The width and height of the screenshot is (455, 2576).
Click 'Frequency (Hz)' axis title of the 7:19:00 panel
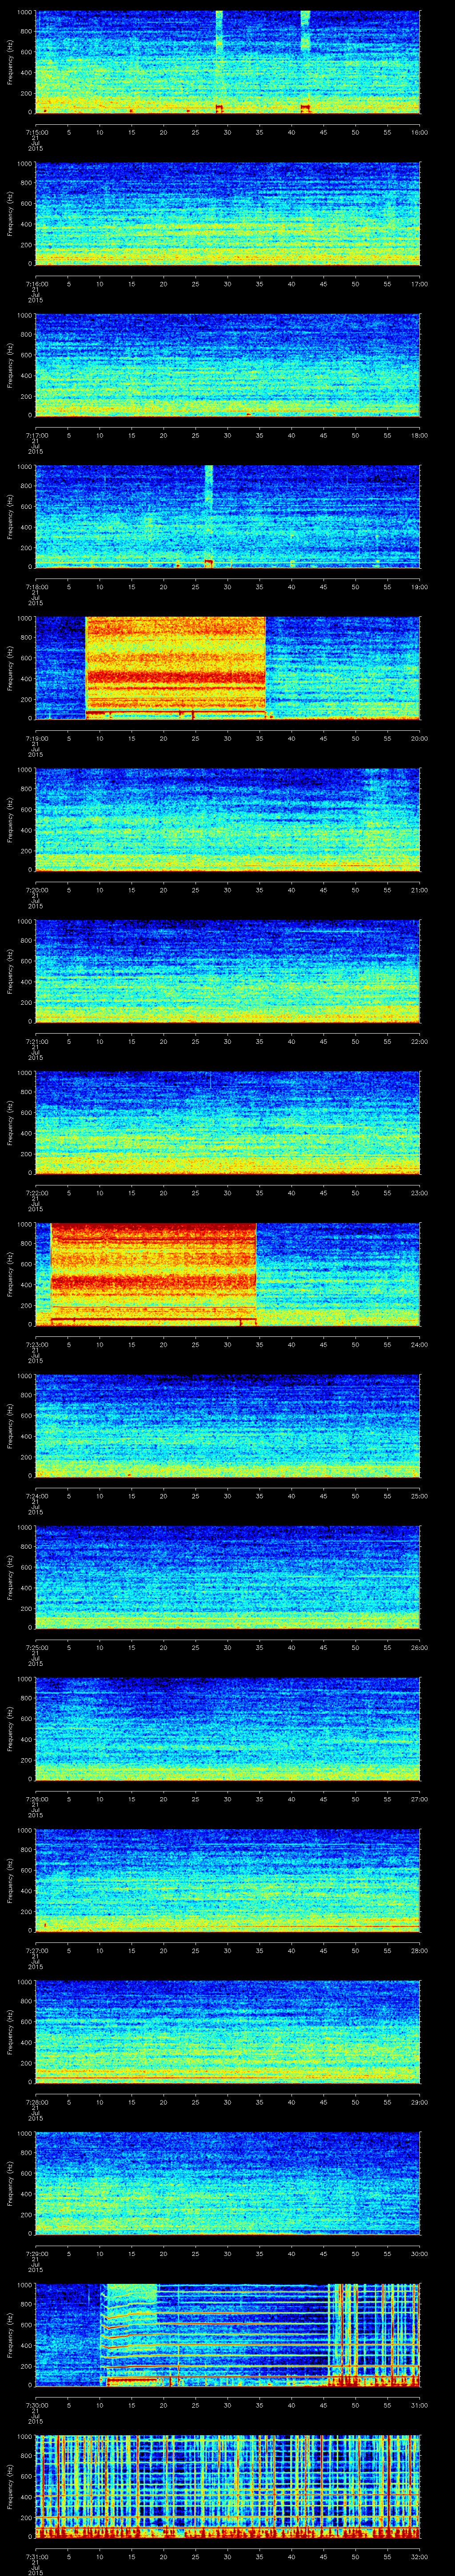pyautogui.click(x=10, y=668)
